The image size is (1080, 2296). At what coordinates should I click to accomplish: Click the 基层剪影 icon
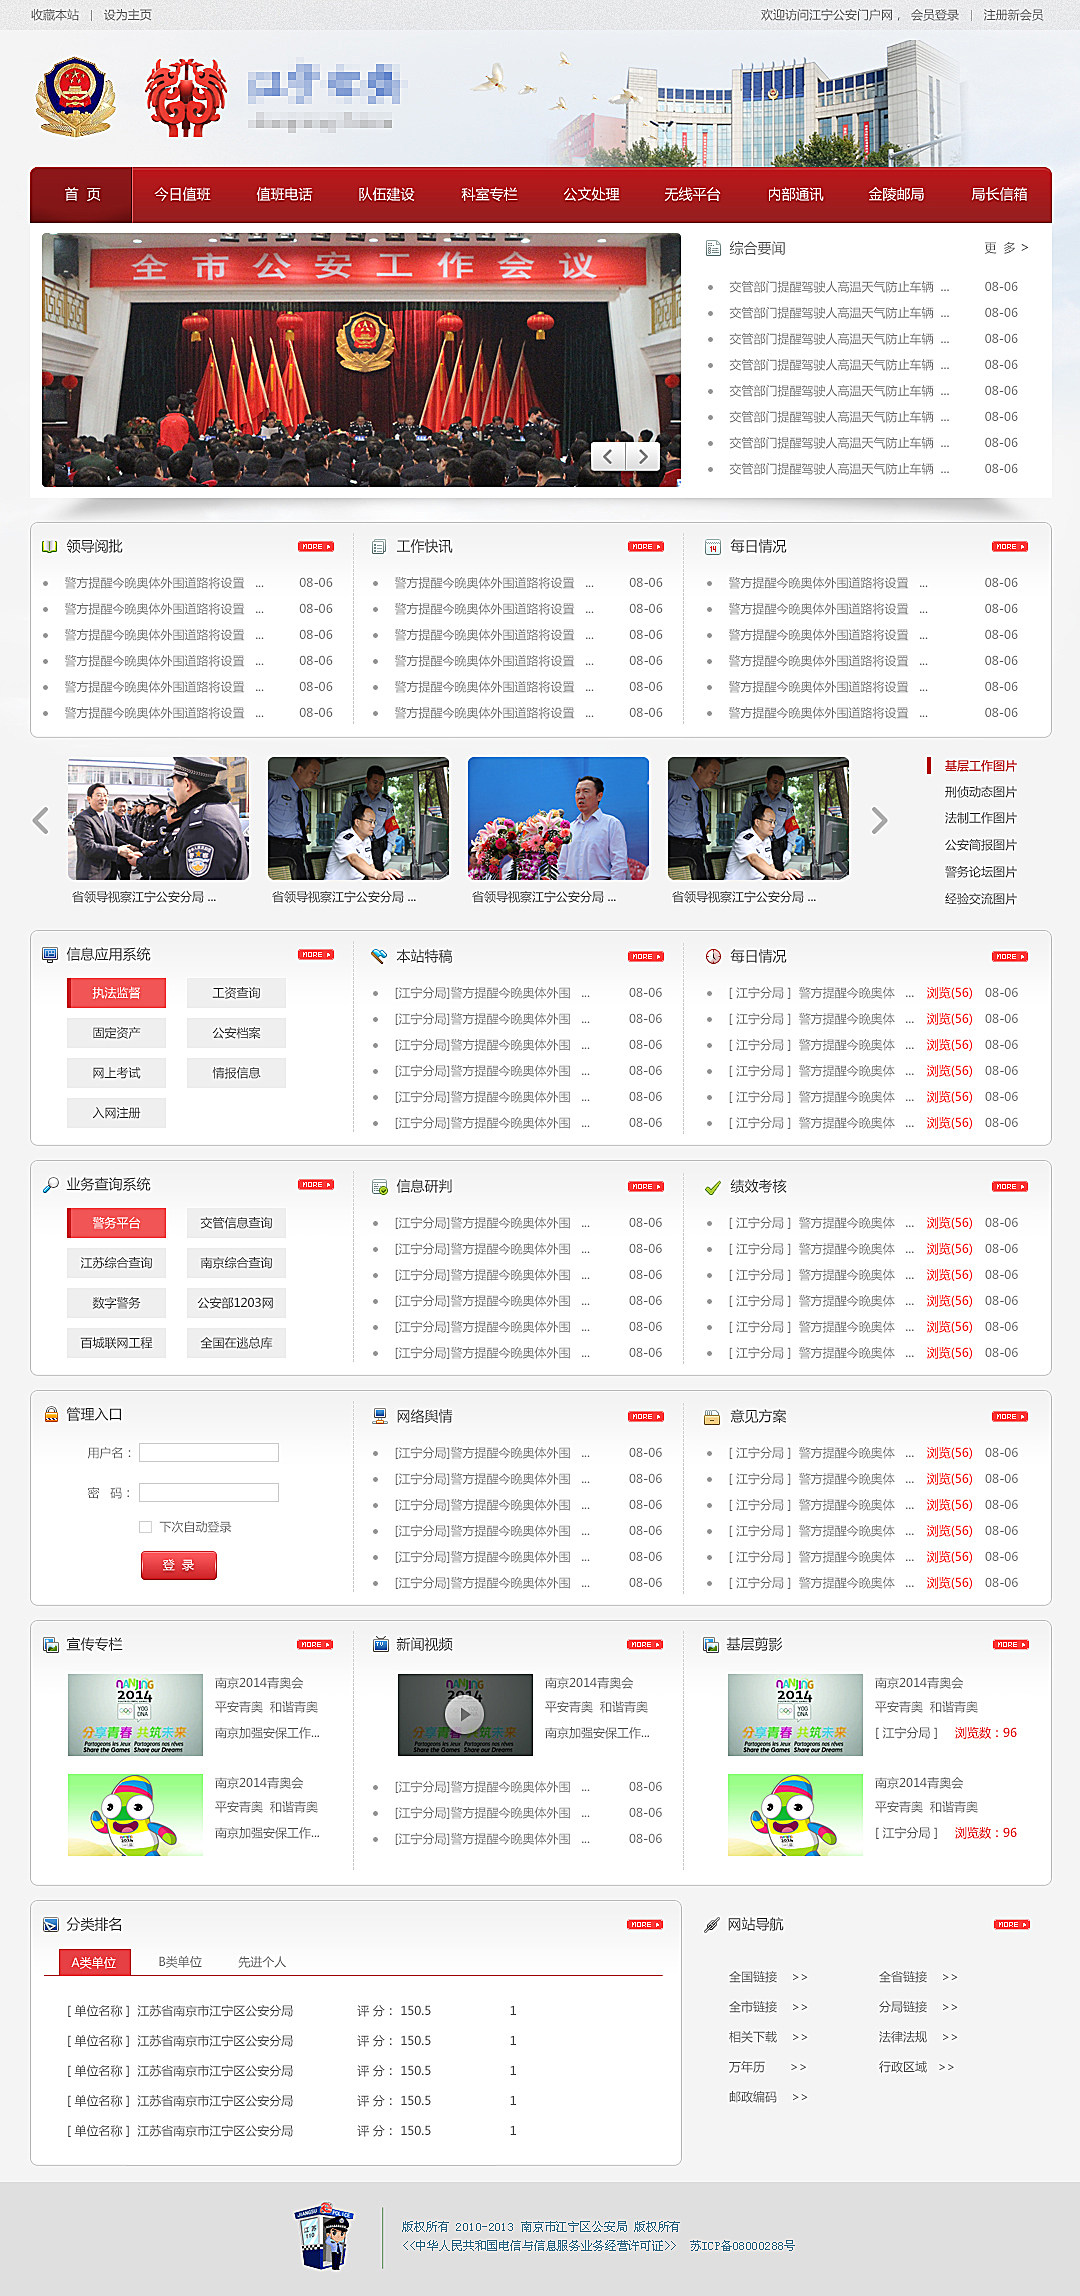tap(711, 1645)
